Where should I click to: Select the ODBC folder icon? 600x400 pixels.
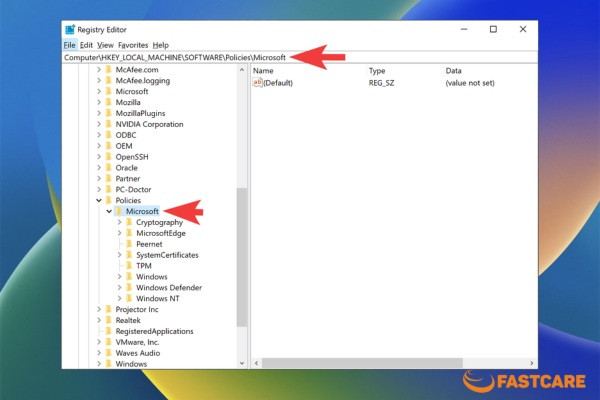click(109, 135)
